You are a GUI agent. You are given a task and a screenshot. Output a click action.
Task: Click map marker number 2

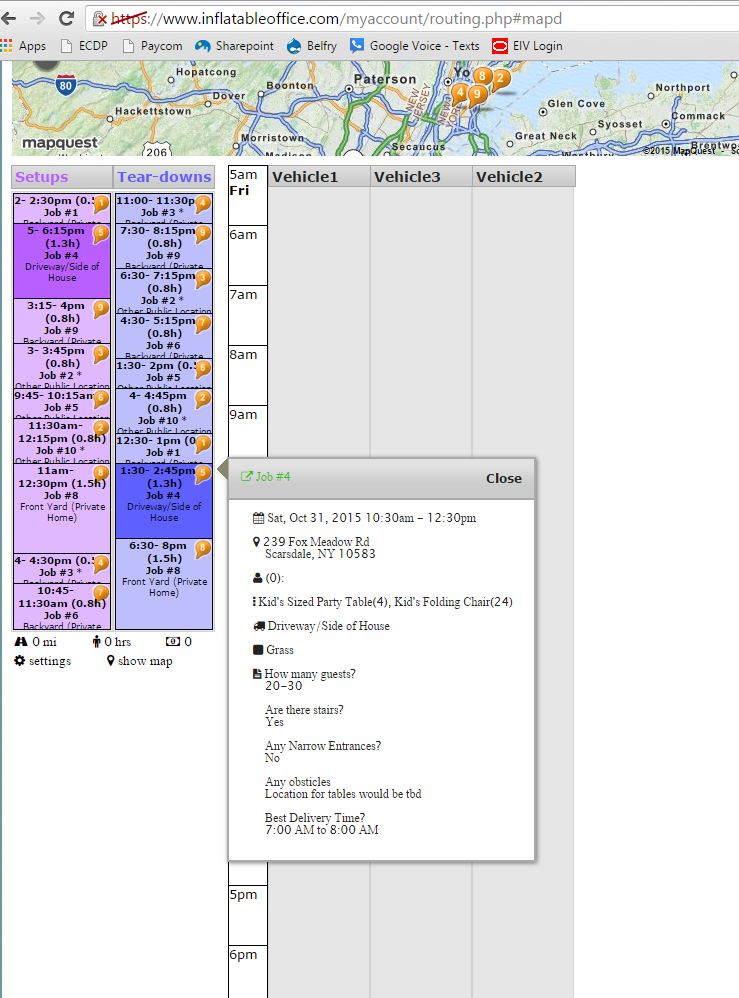[x=500, y=78]
